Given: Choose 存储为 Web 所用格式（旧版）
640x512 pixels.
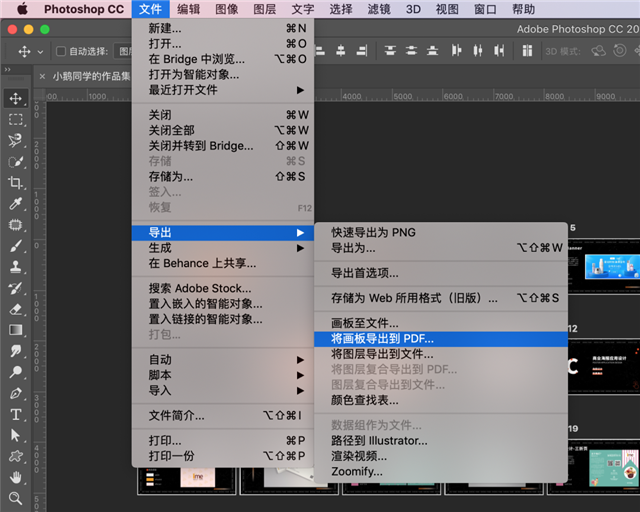Looking at the screenshot, I should click(x=441, y=298).
